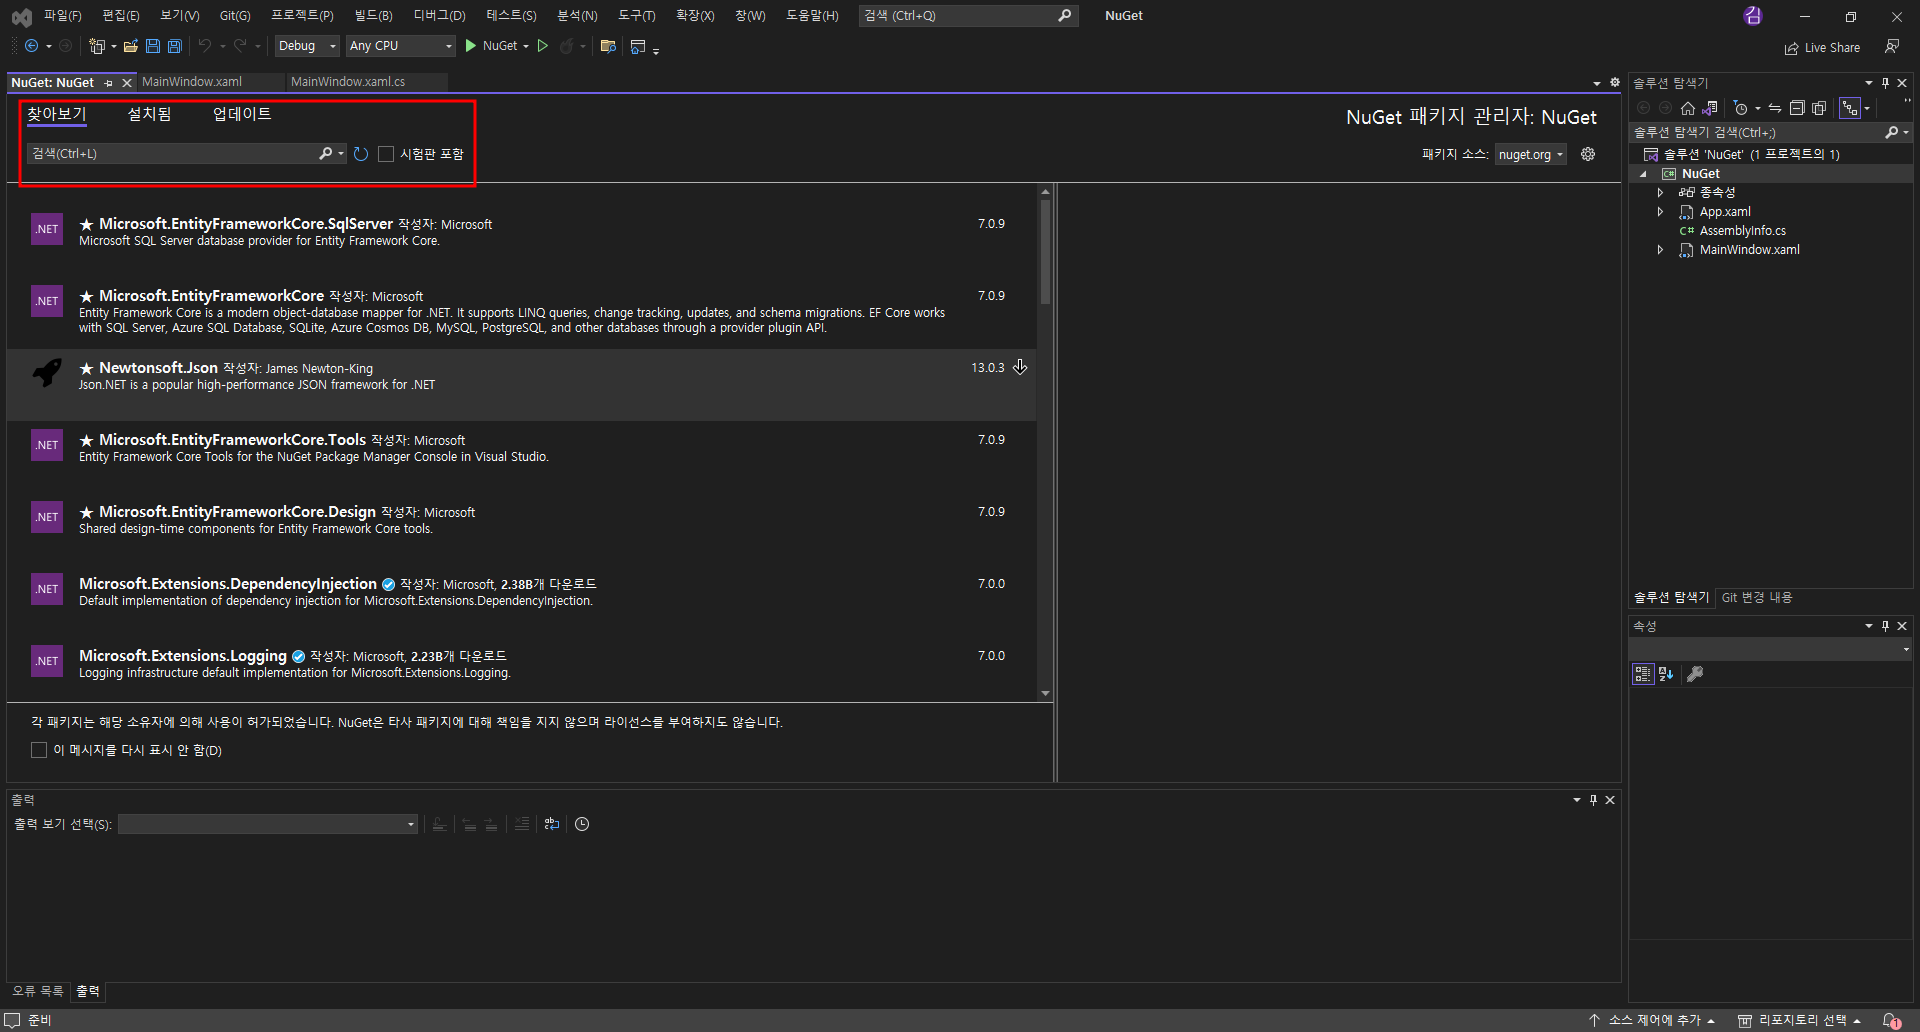This screenshot has height=1032, width=1920.
Task: Click the account profile avatar icon
Action: click(x=1753, y=16)
